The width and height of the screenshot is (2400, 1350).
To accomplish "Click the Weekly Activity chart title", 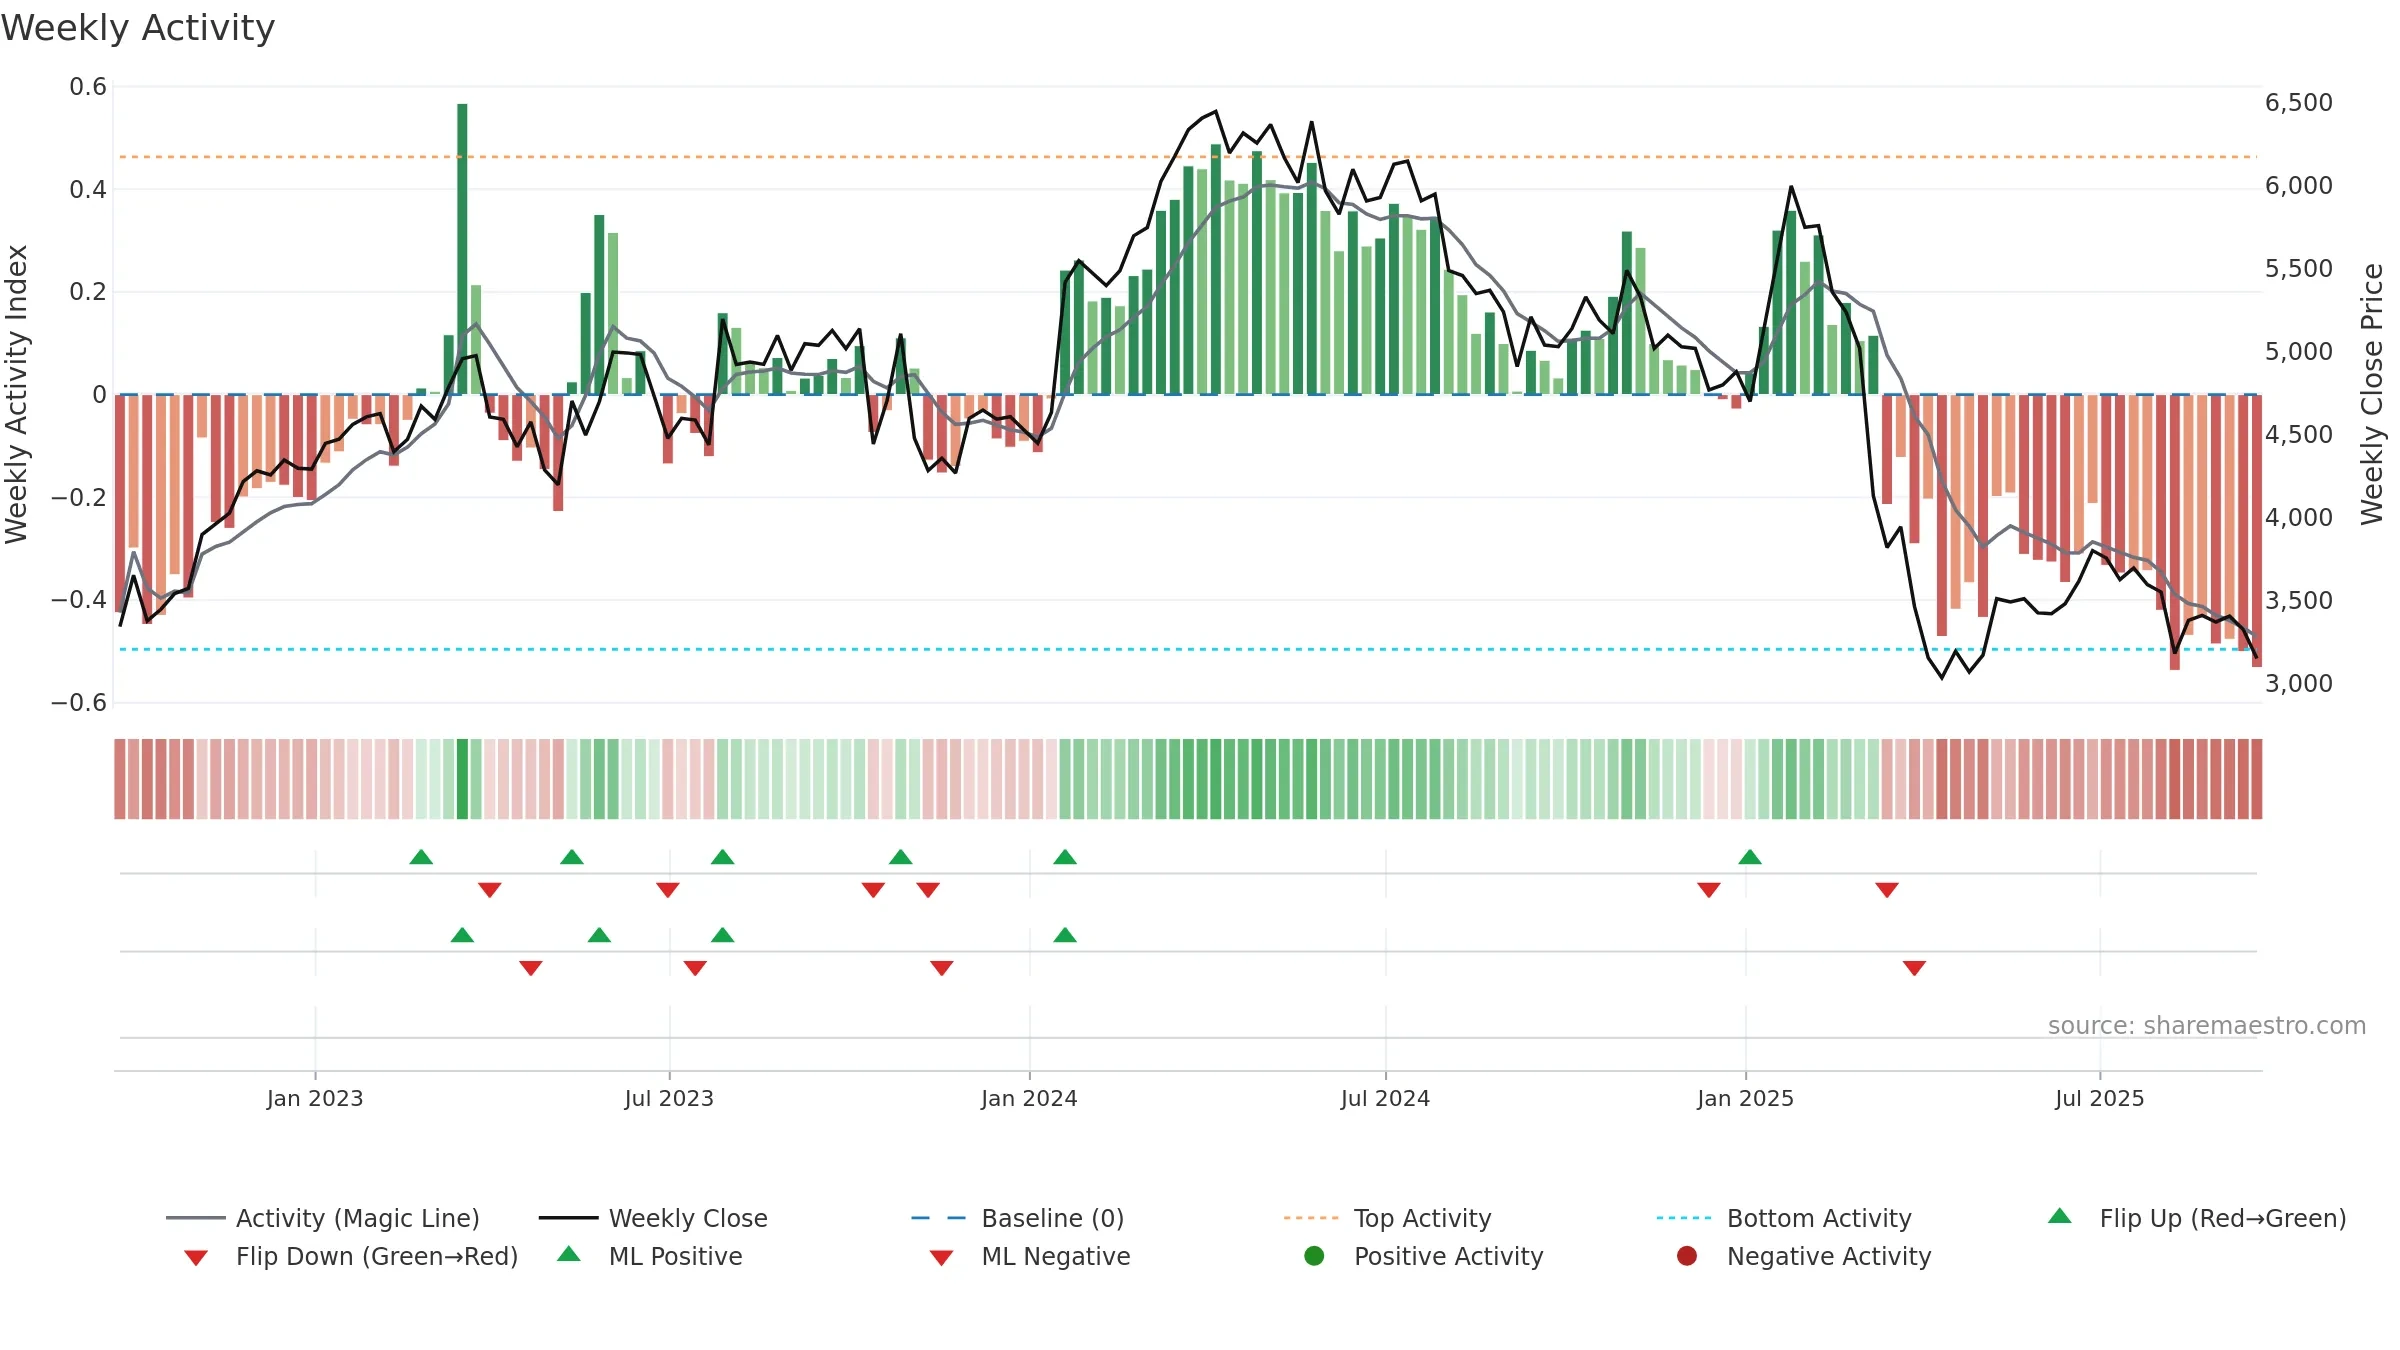I will point(138,28).
